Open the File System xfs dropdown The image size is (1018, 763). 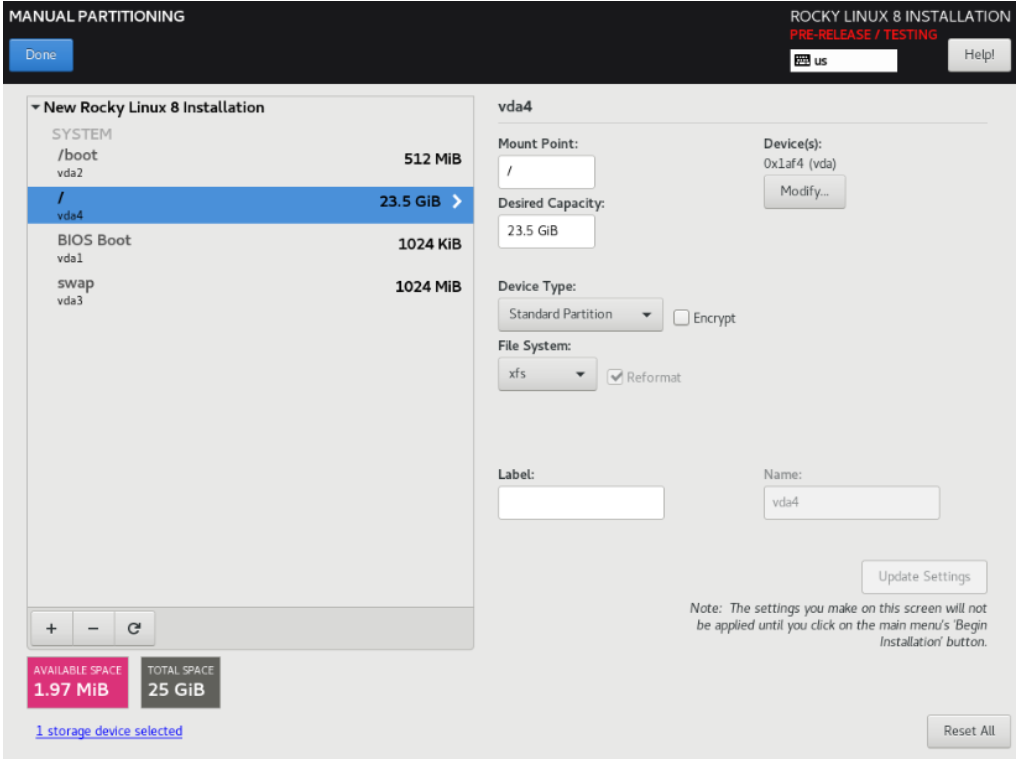click(547, 374)
